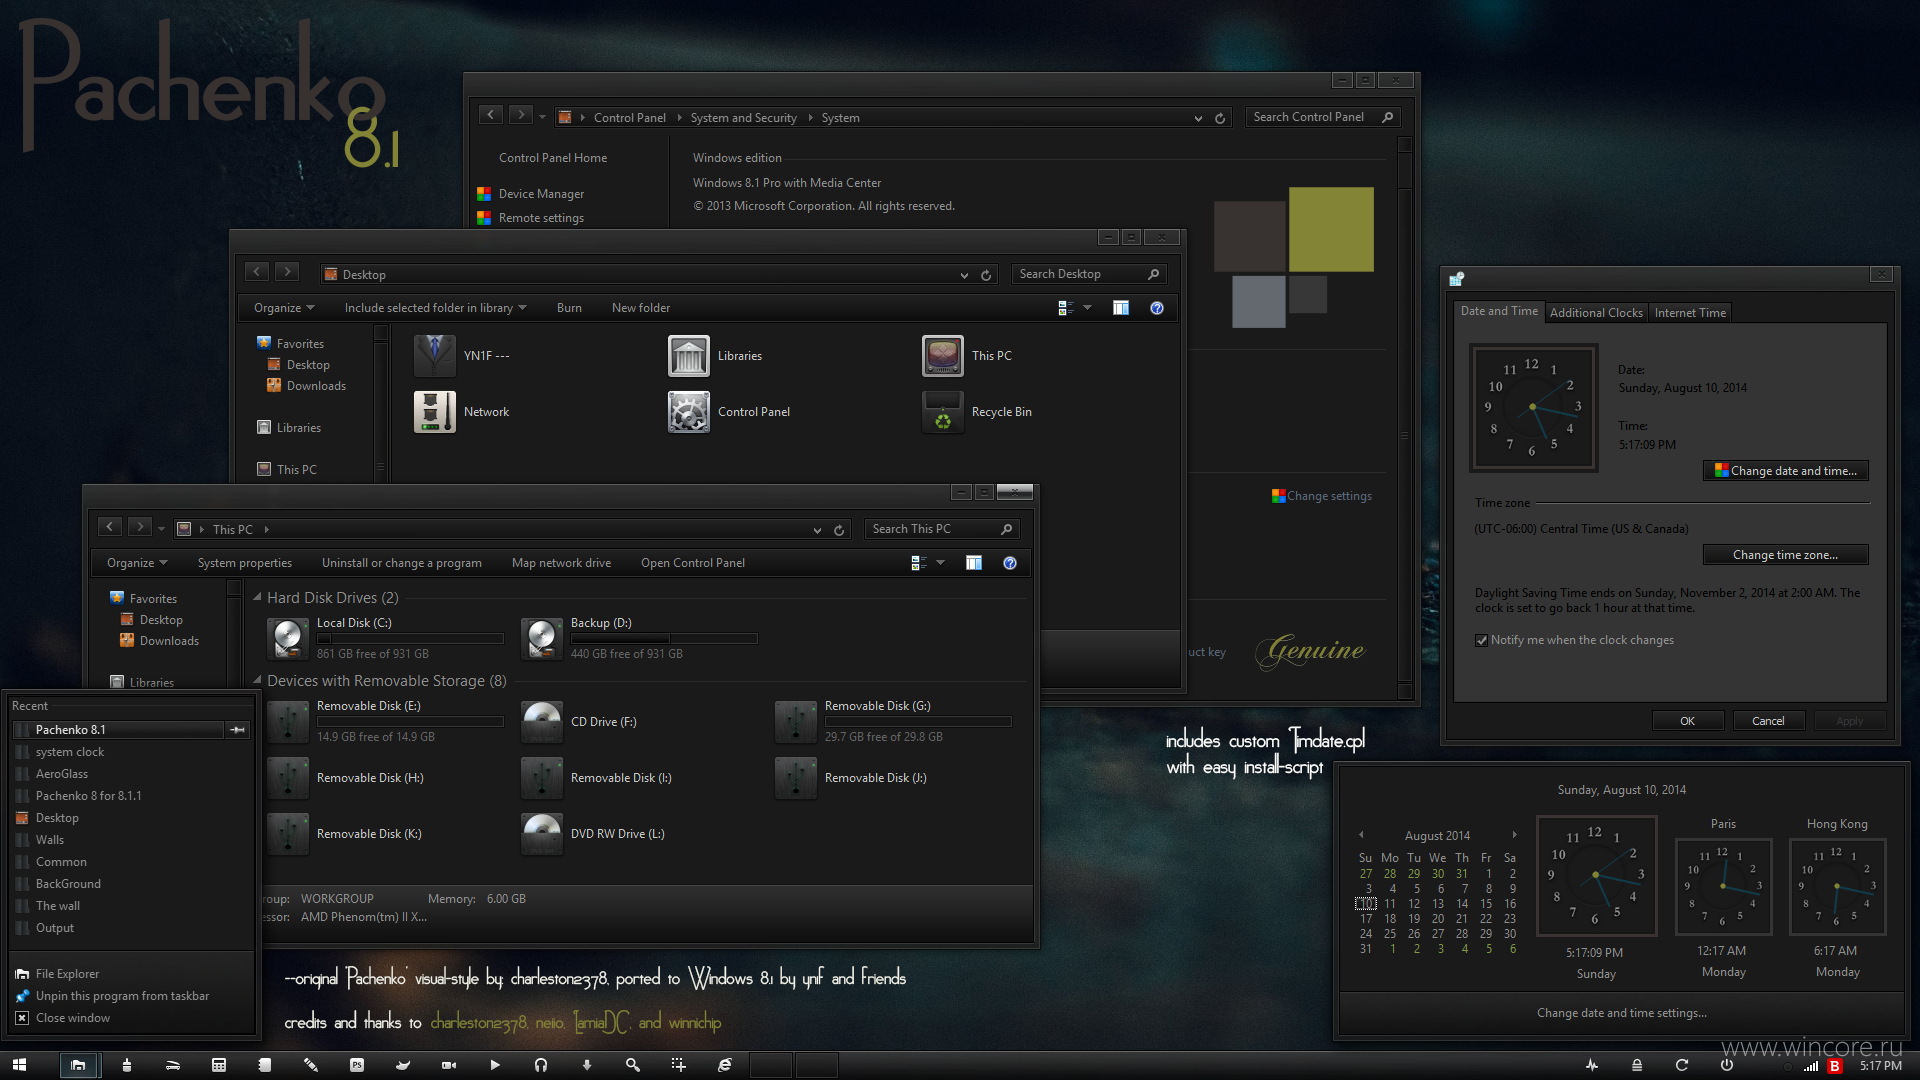Open Organize dropdown in This PC window

coord(137,563)
